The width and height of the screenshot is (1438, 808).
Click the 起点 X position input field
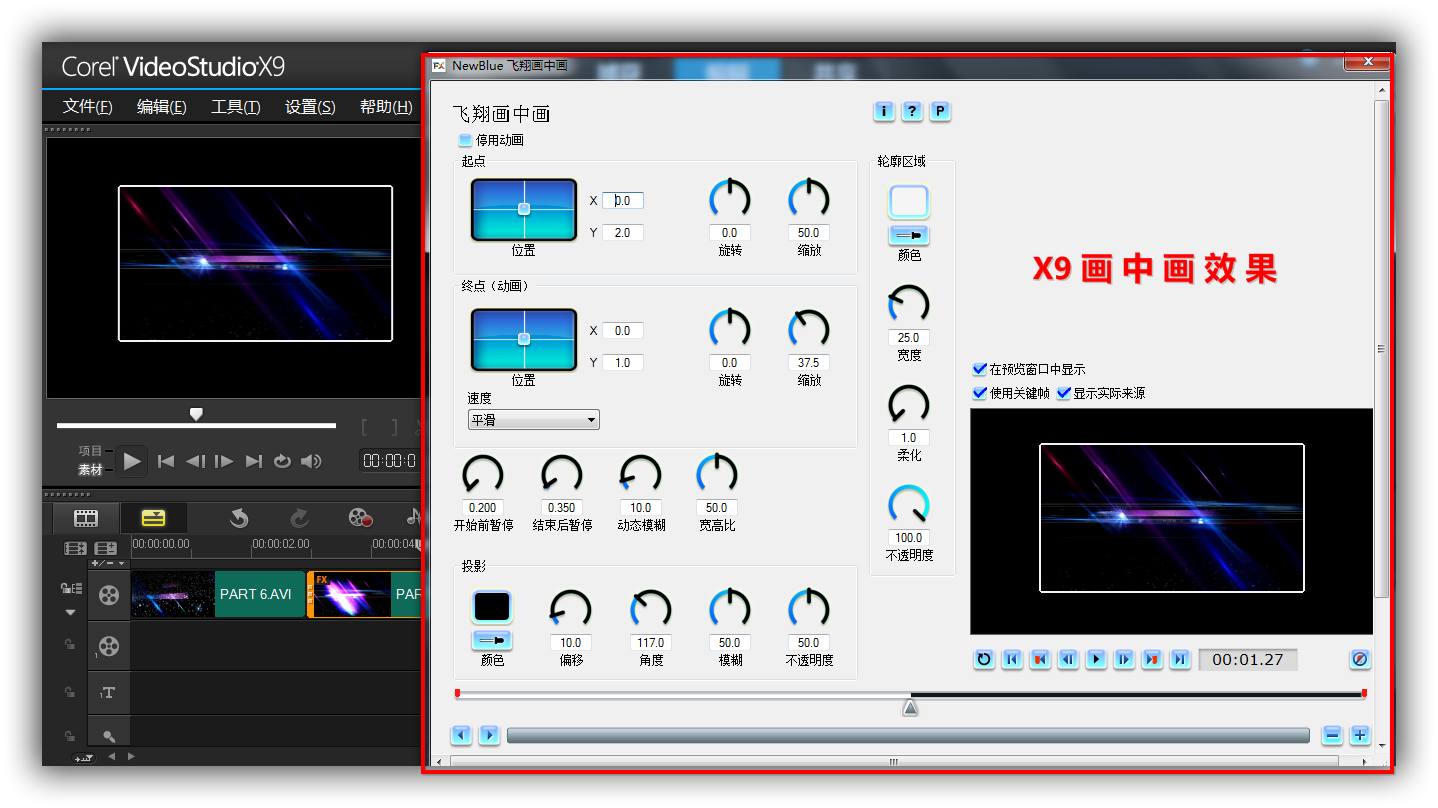point(623,201)
